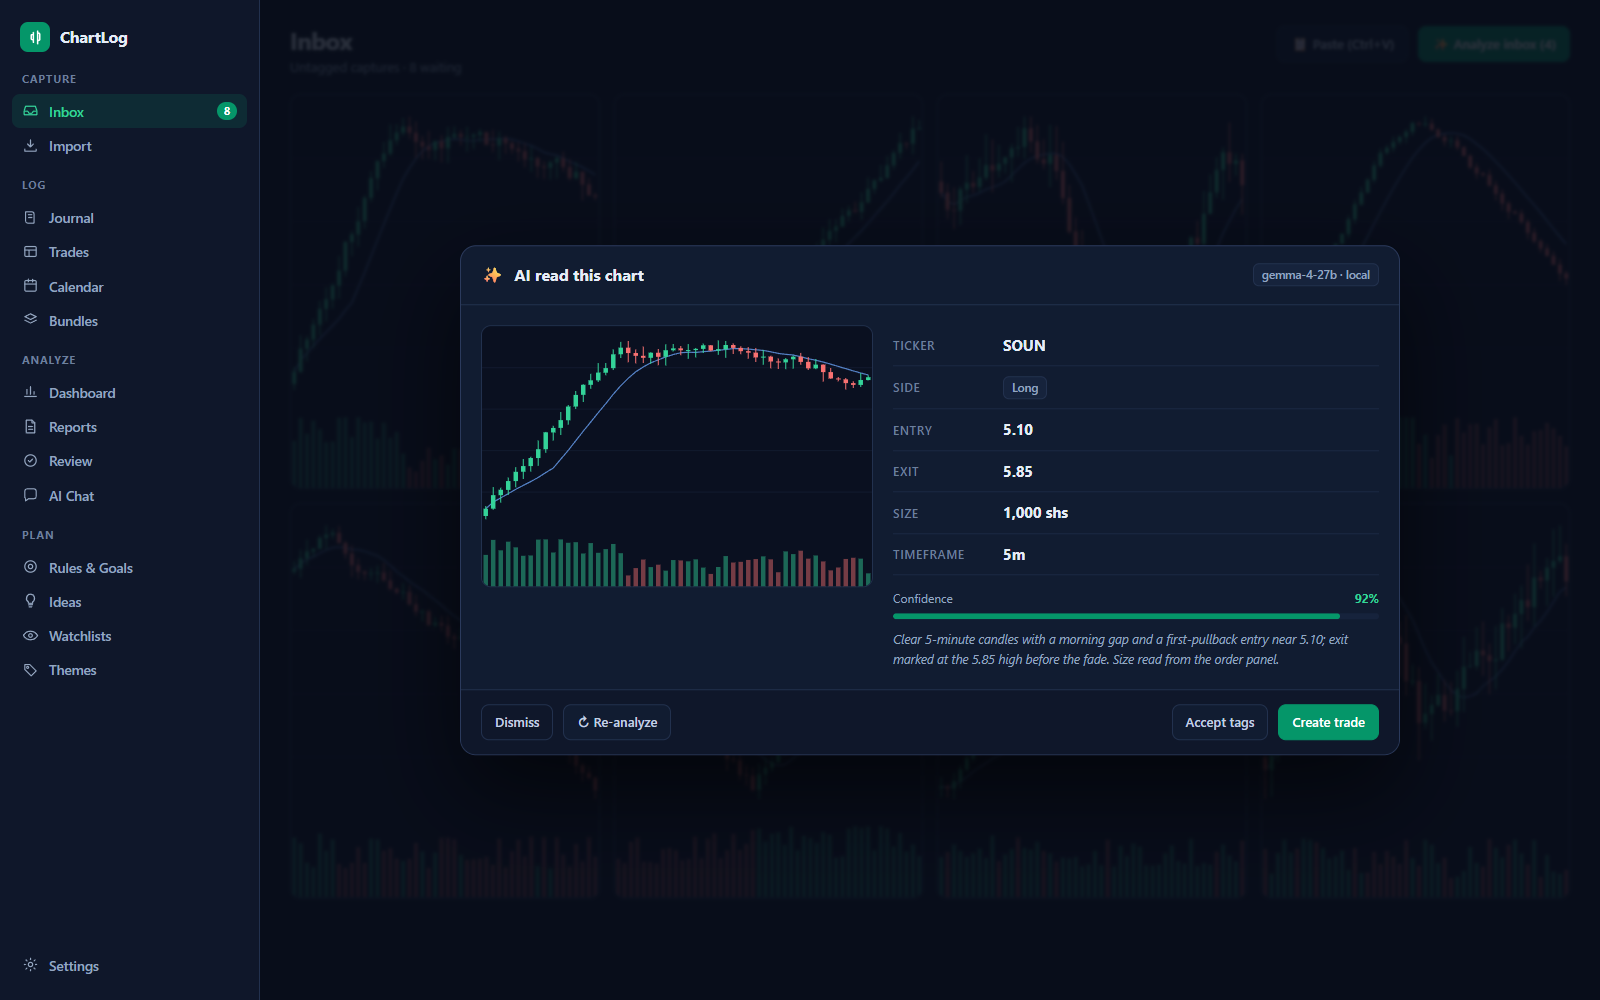The image size is (1600, 1000).
Task: Click the Review checkmark icon
Action: [31, 461]
